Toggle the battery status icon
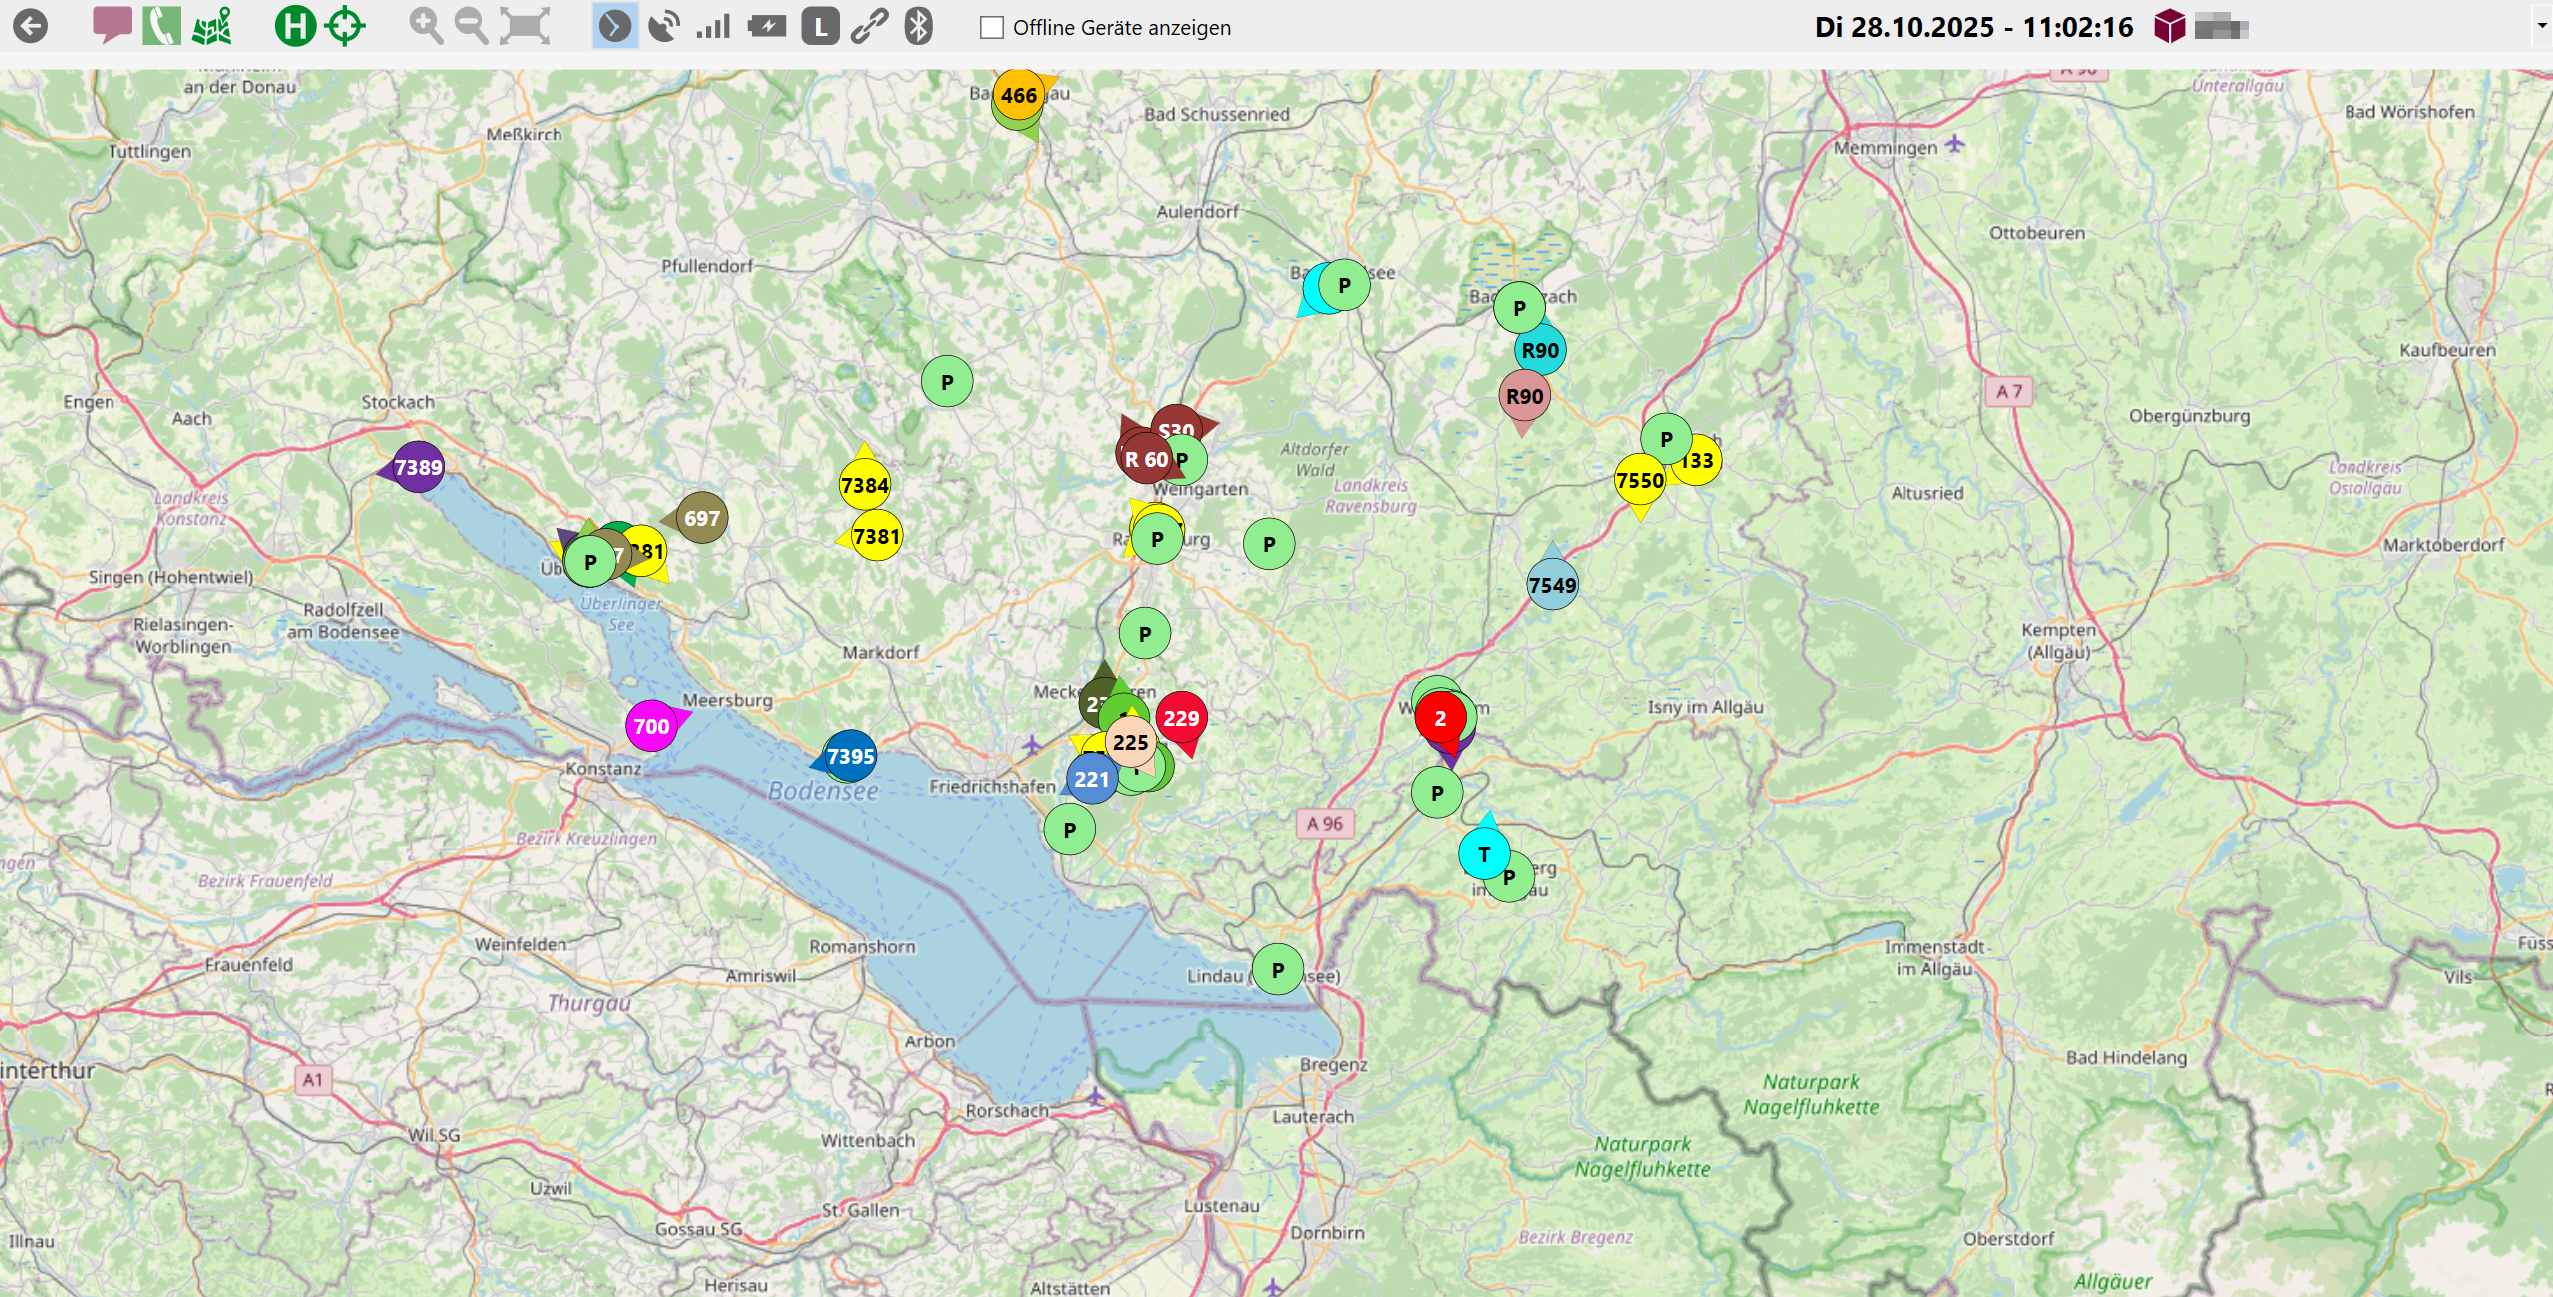This screenshot has height=1297, width=2553. [x=767, y=26]
